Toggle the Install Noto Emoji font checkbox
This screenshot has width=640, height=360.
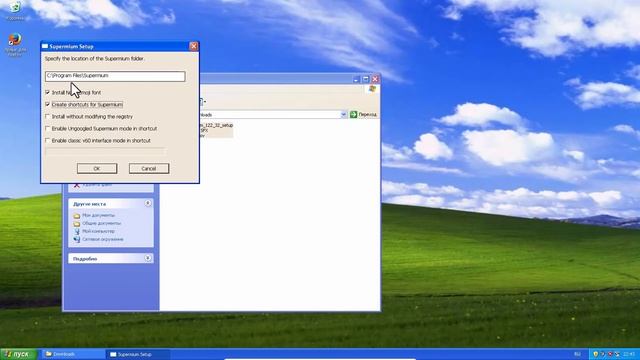tap(47, 93)
